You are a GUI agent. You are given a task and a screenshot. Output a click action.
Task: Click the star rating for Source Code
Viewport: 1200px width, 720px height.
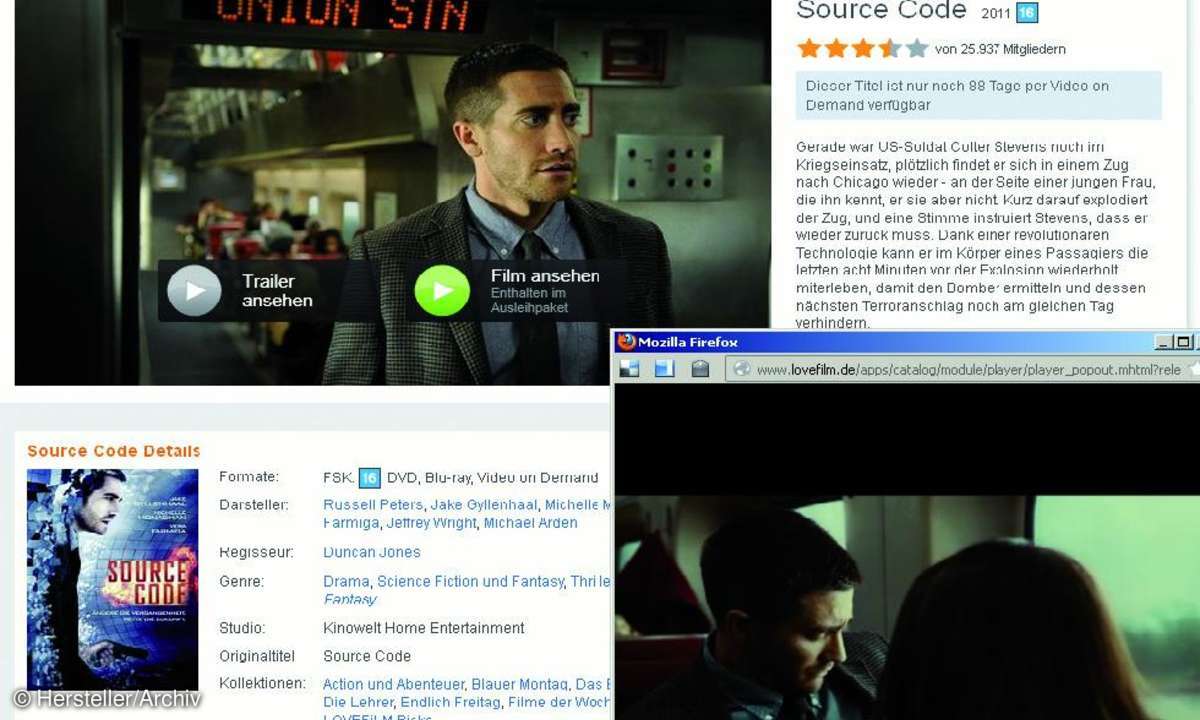click(862, 48)
